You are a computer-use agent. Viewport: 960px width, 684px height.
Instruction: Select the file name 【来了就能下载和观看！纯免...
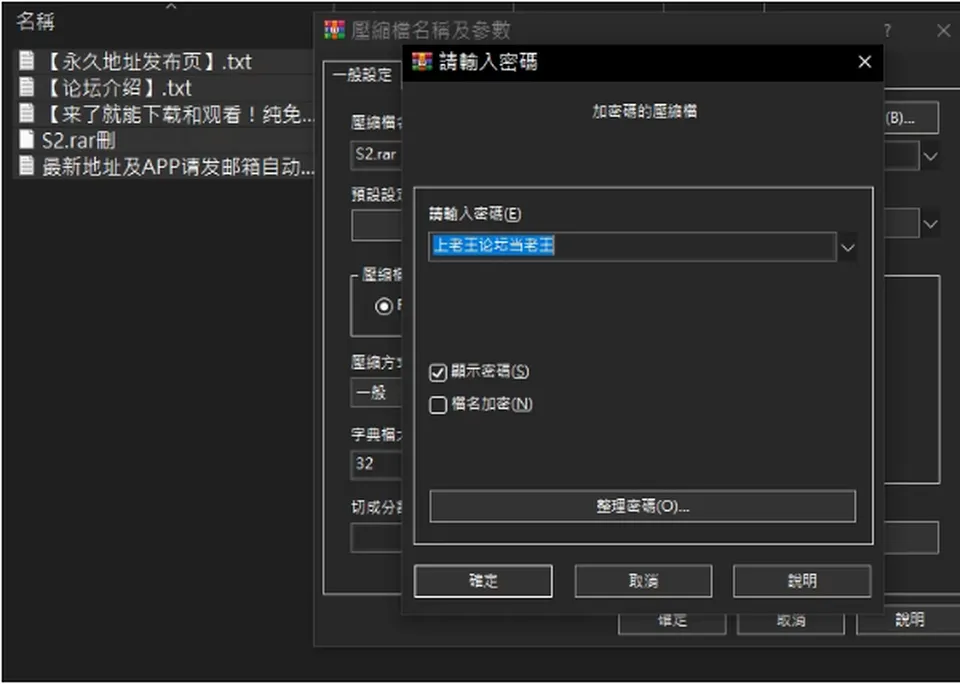[x=179, y=114]
